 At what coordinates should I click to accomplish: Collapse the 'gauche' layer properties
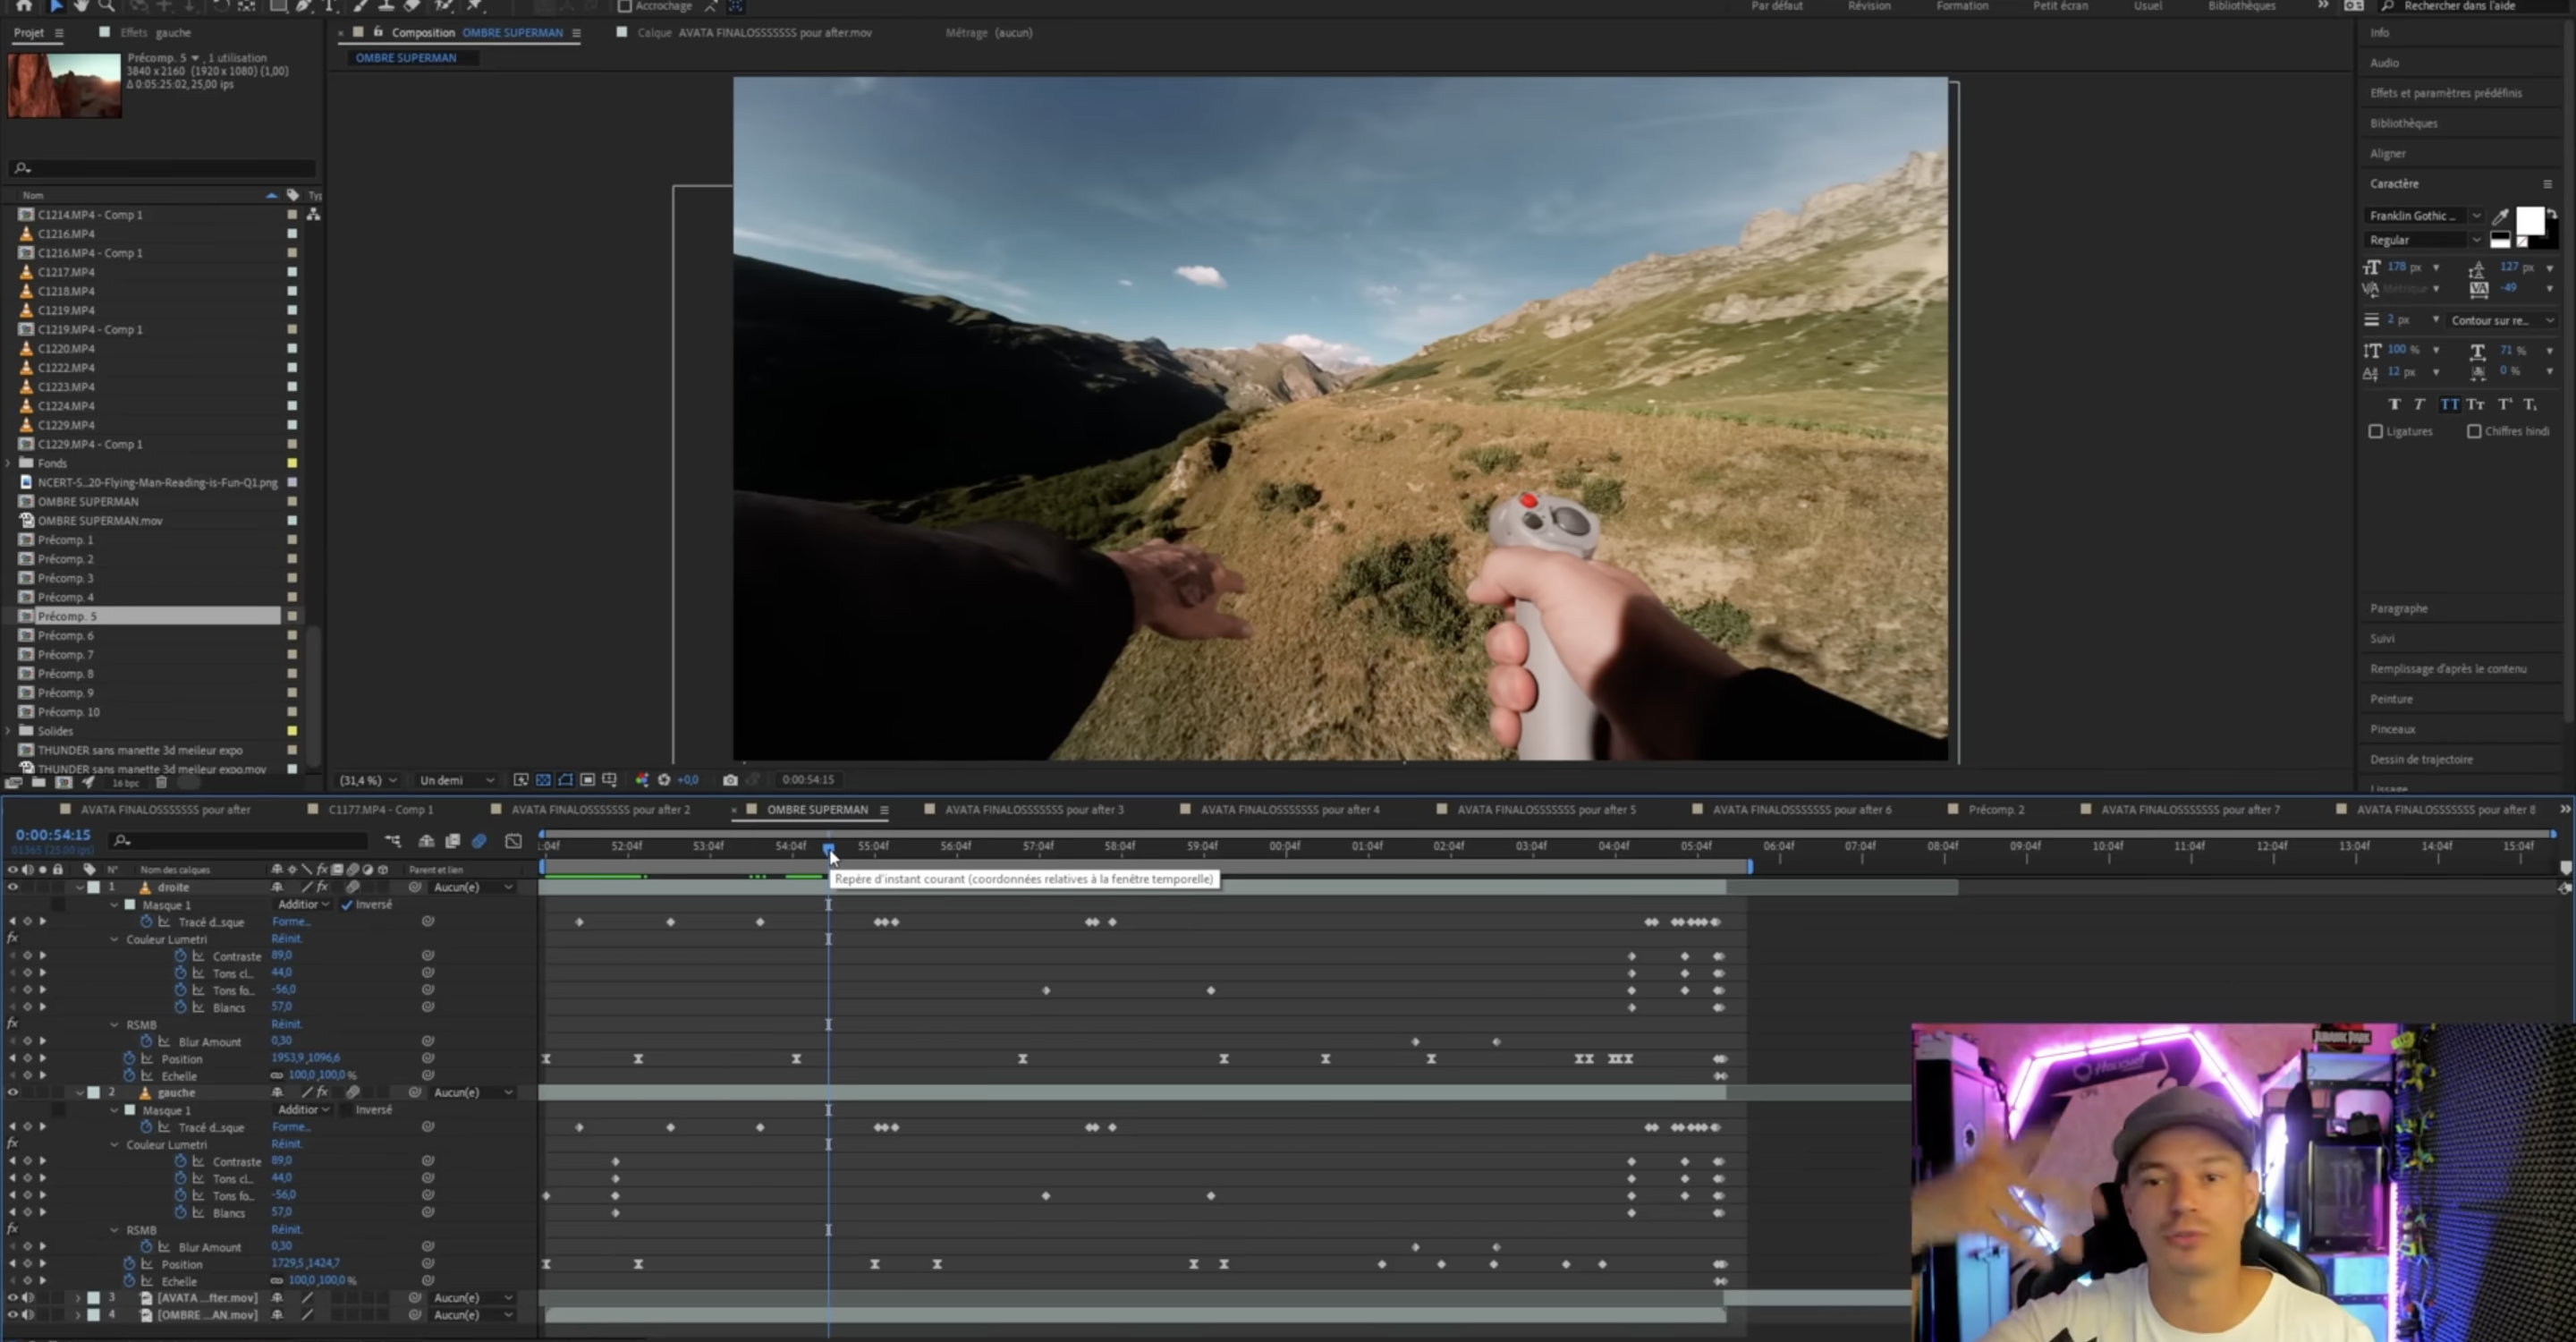click(80, 1093)
